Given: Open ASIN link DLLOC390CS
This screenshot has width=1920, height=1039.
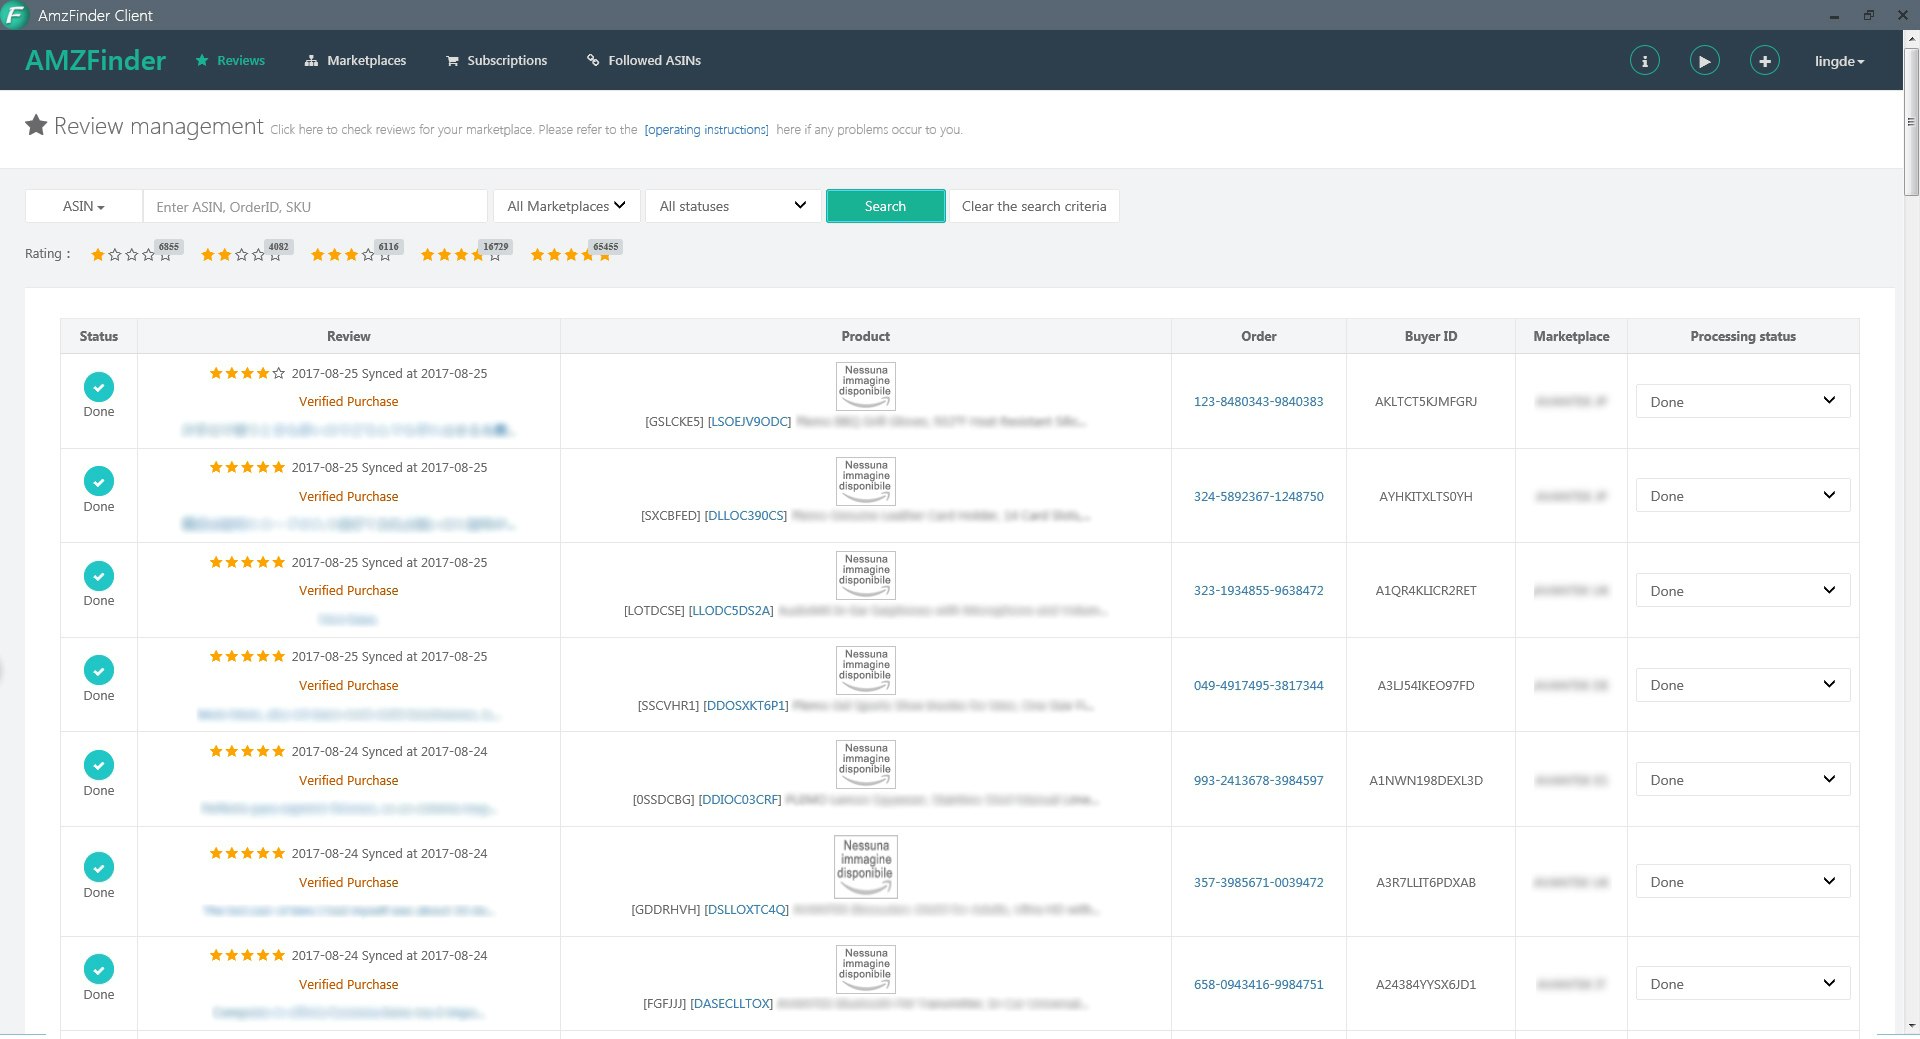Looking at the screenshot, I should (746, 515).
